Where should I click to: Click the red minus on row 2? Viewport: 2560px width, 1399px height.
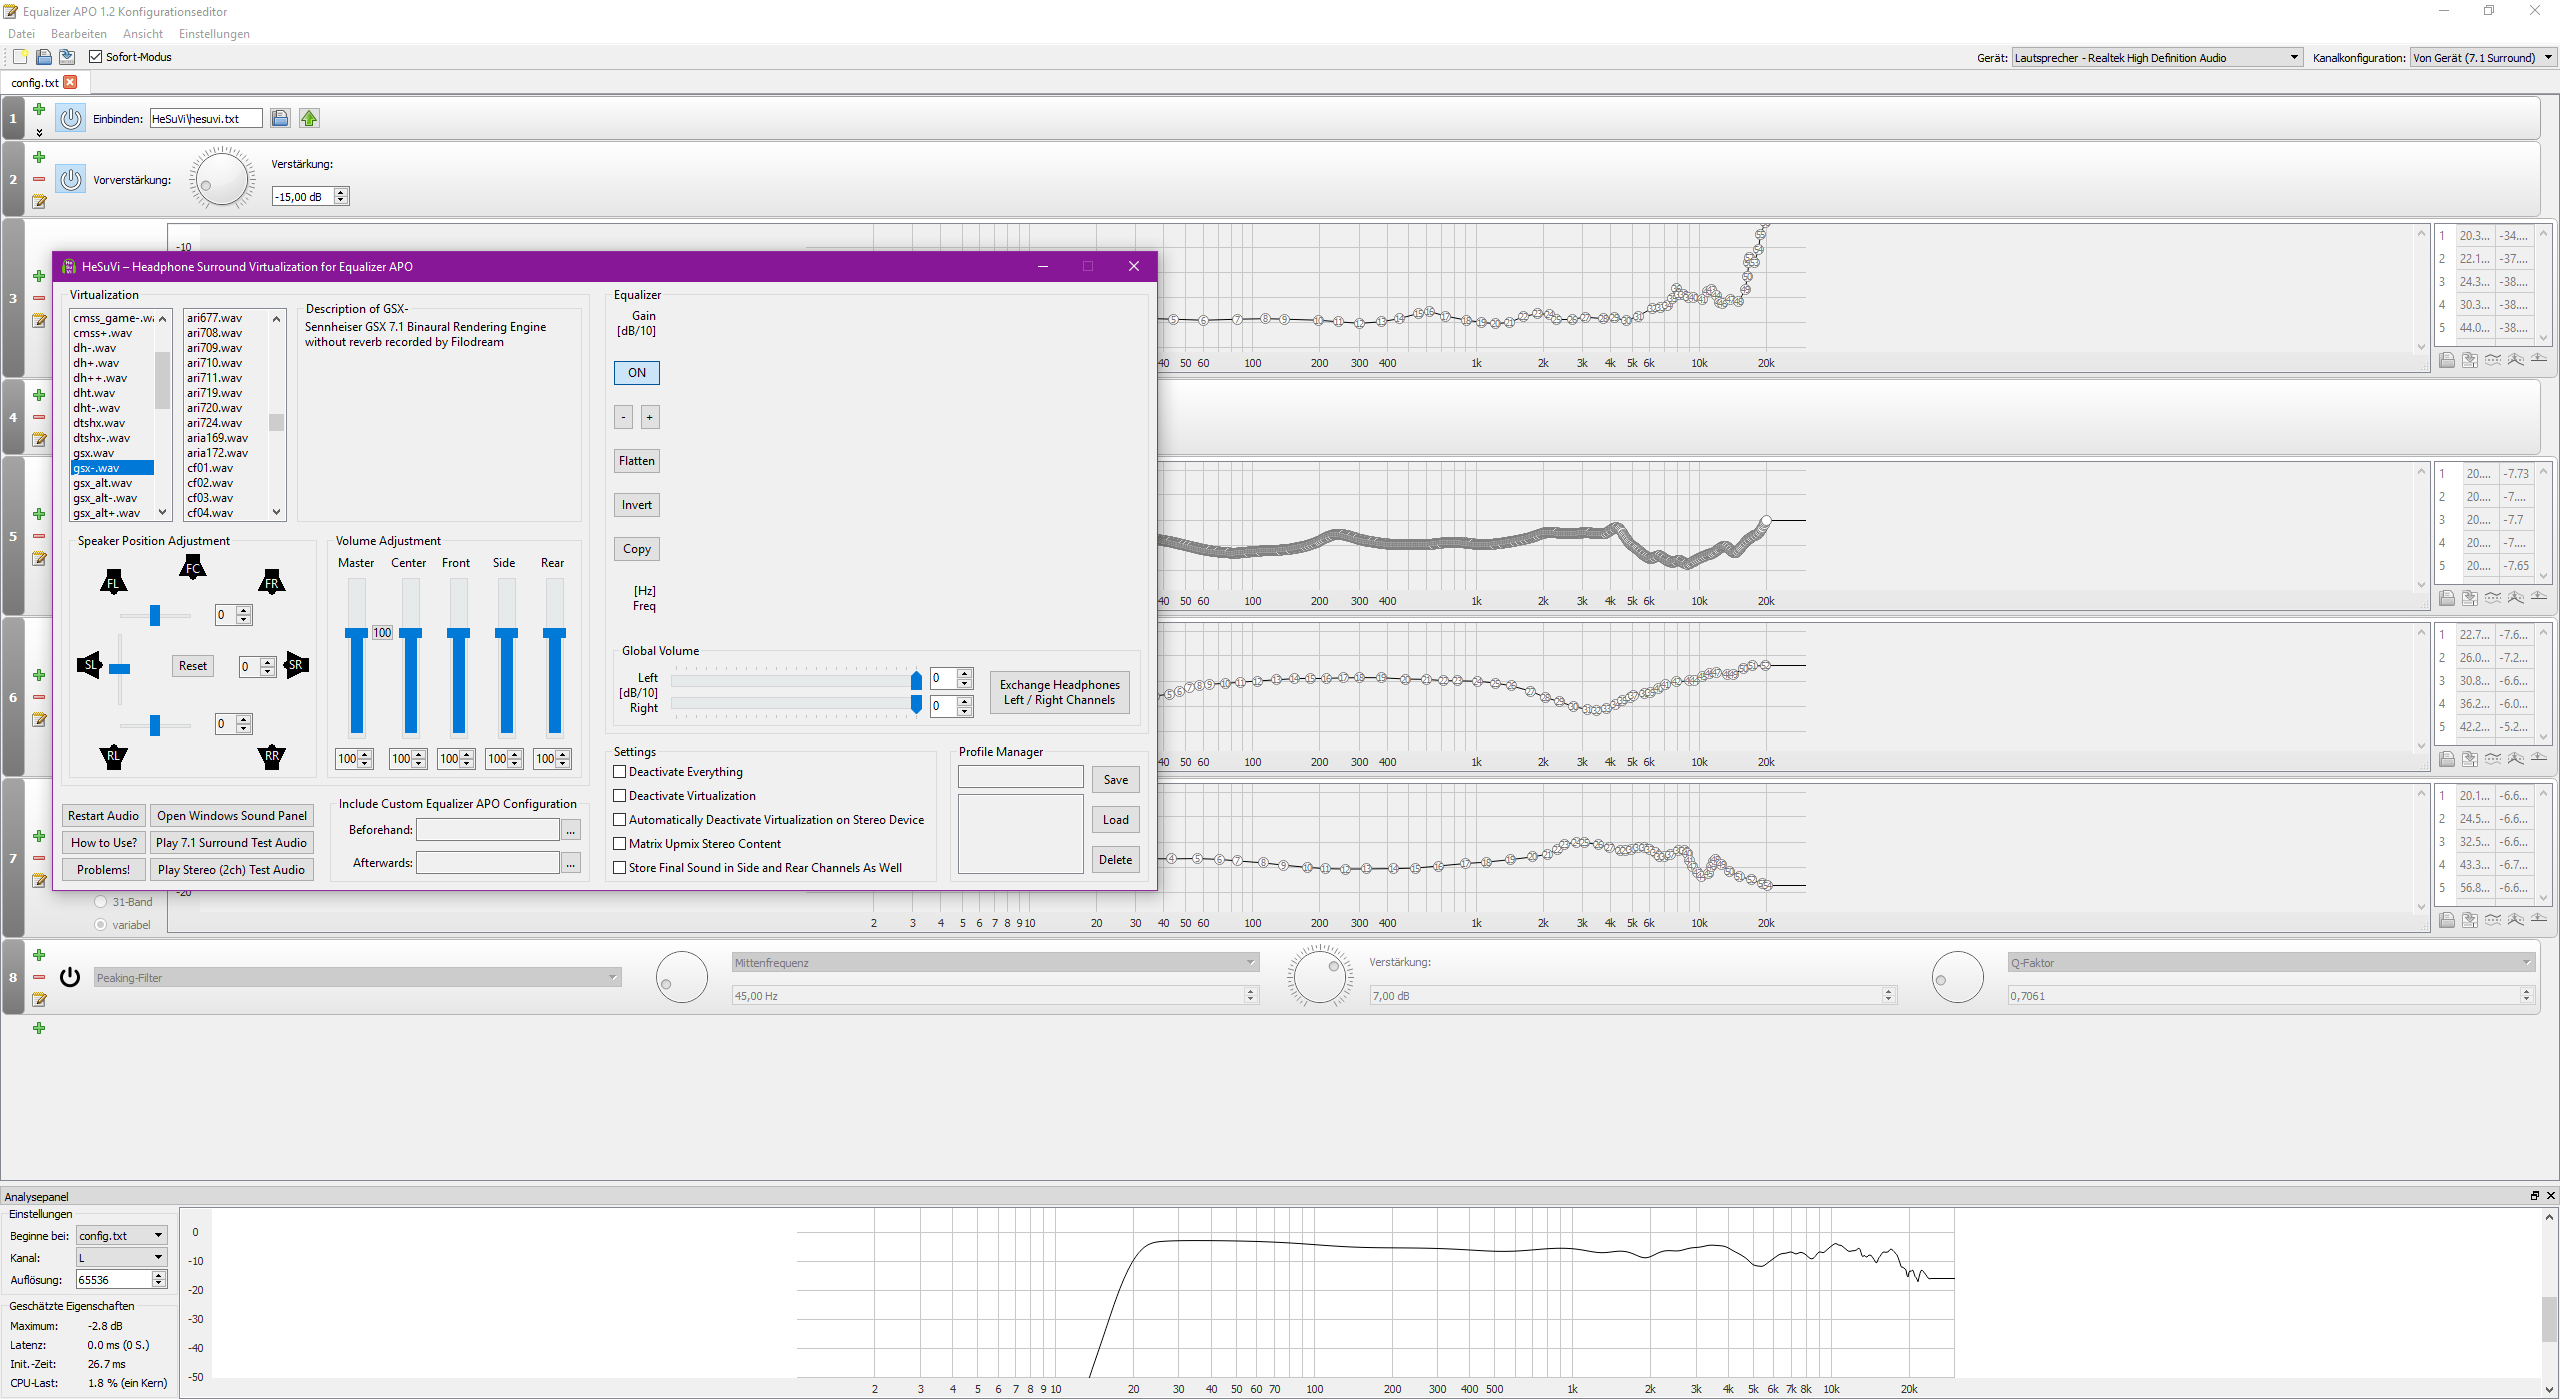(39, 180)
